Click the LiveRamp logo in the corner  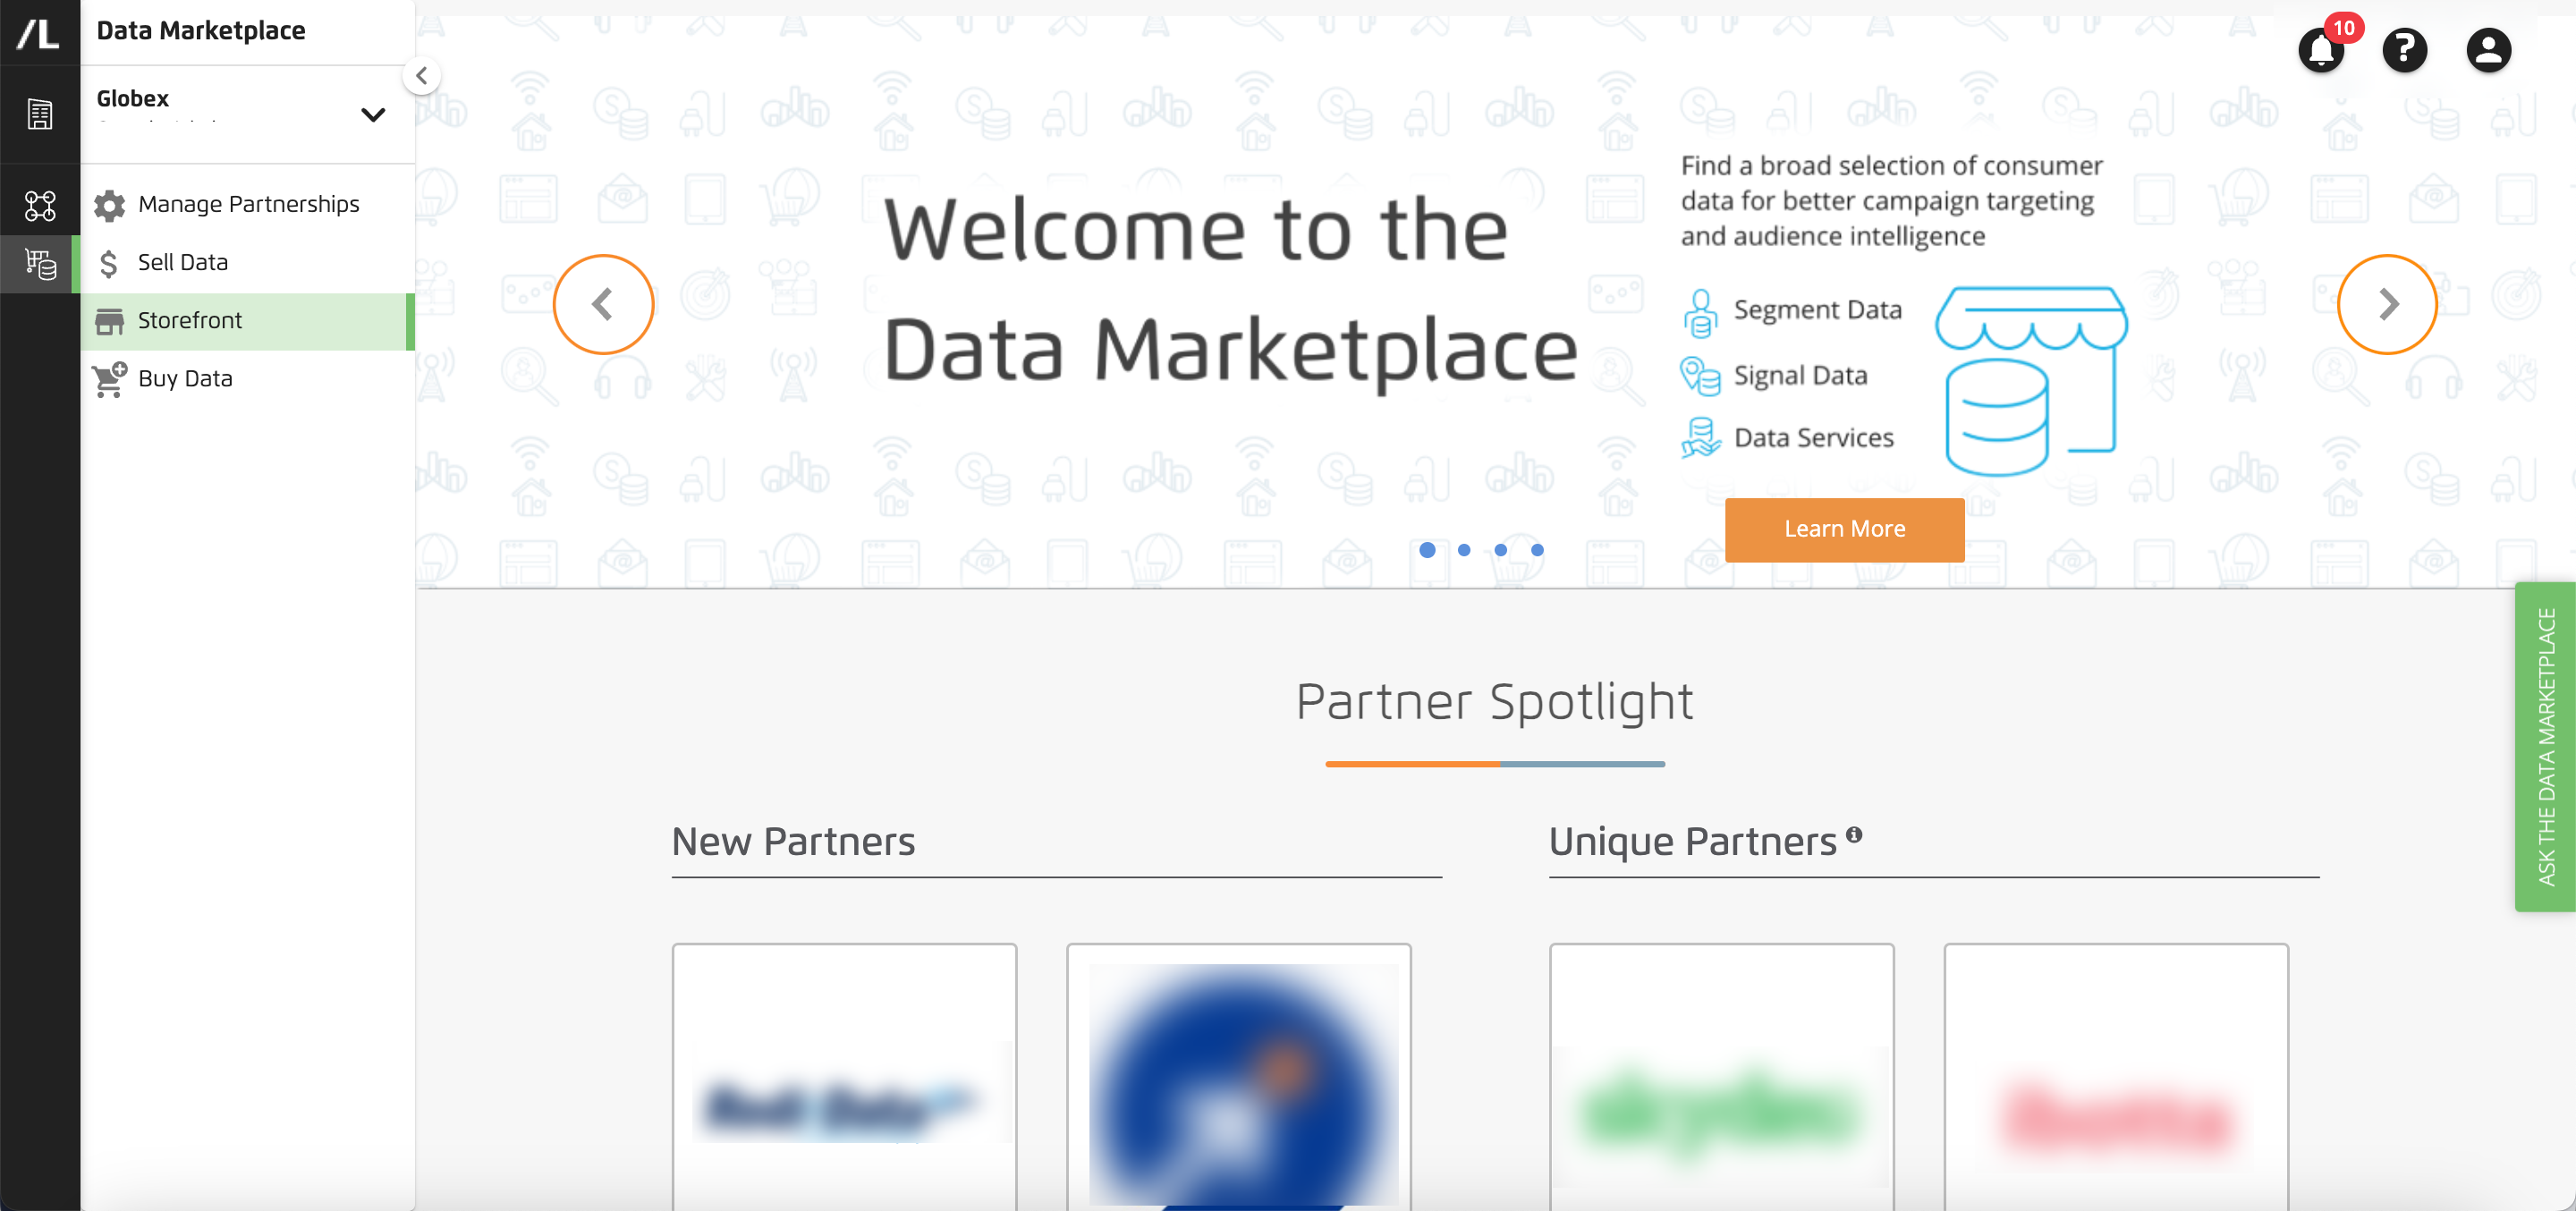click(39, 33)
